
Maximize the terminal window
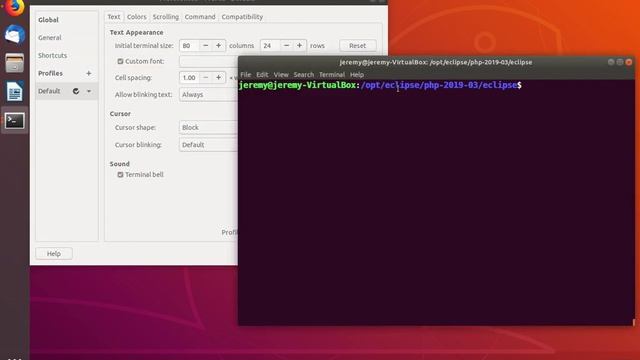coord(620,62)
